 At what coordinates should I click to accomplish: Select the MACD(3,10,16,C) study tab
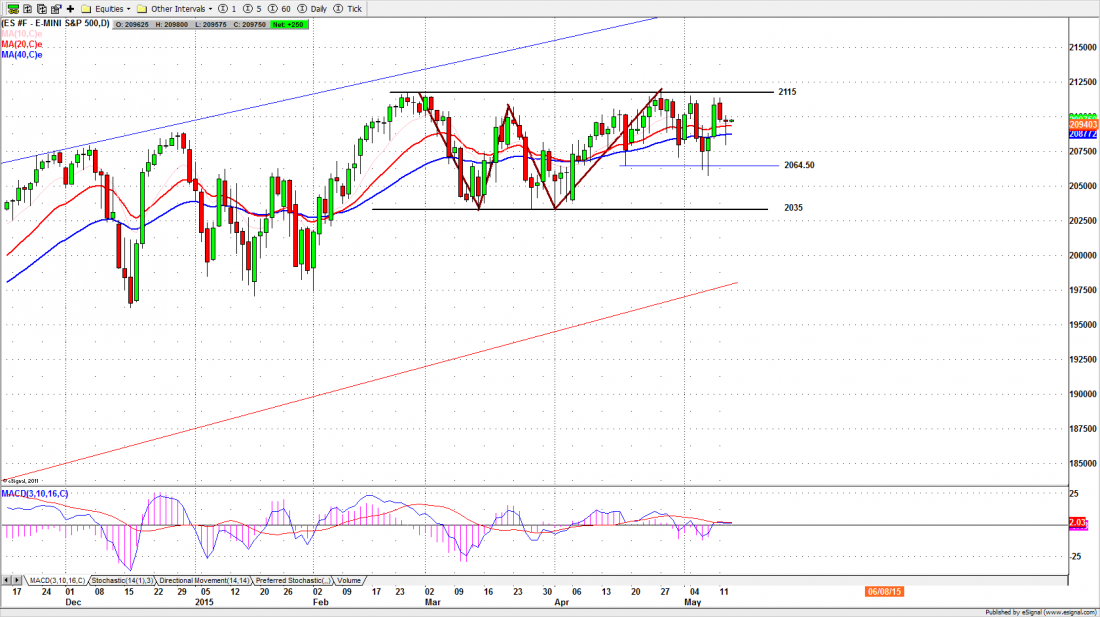[x=56, y=580]
